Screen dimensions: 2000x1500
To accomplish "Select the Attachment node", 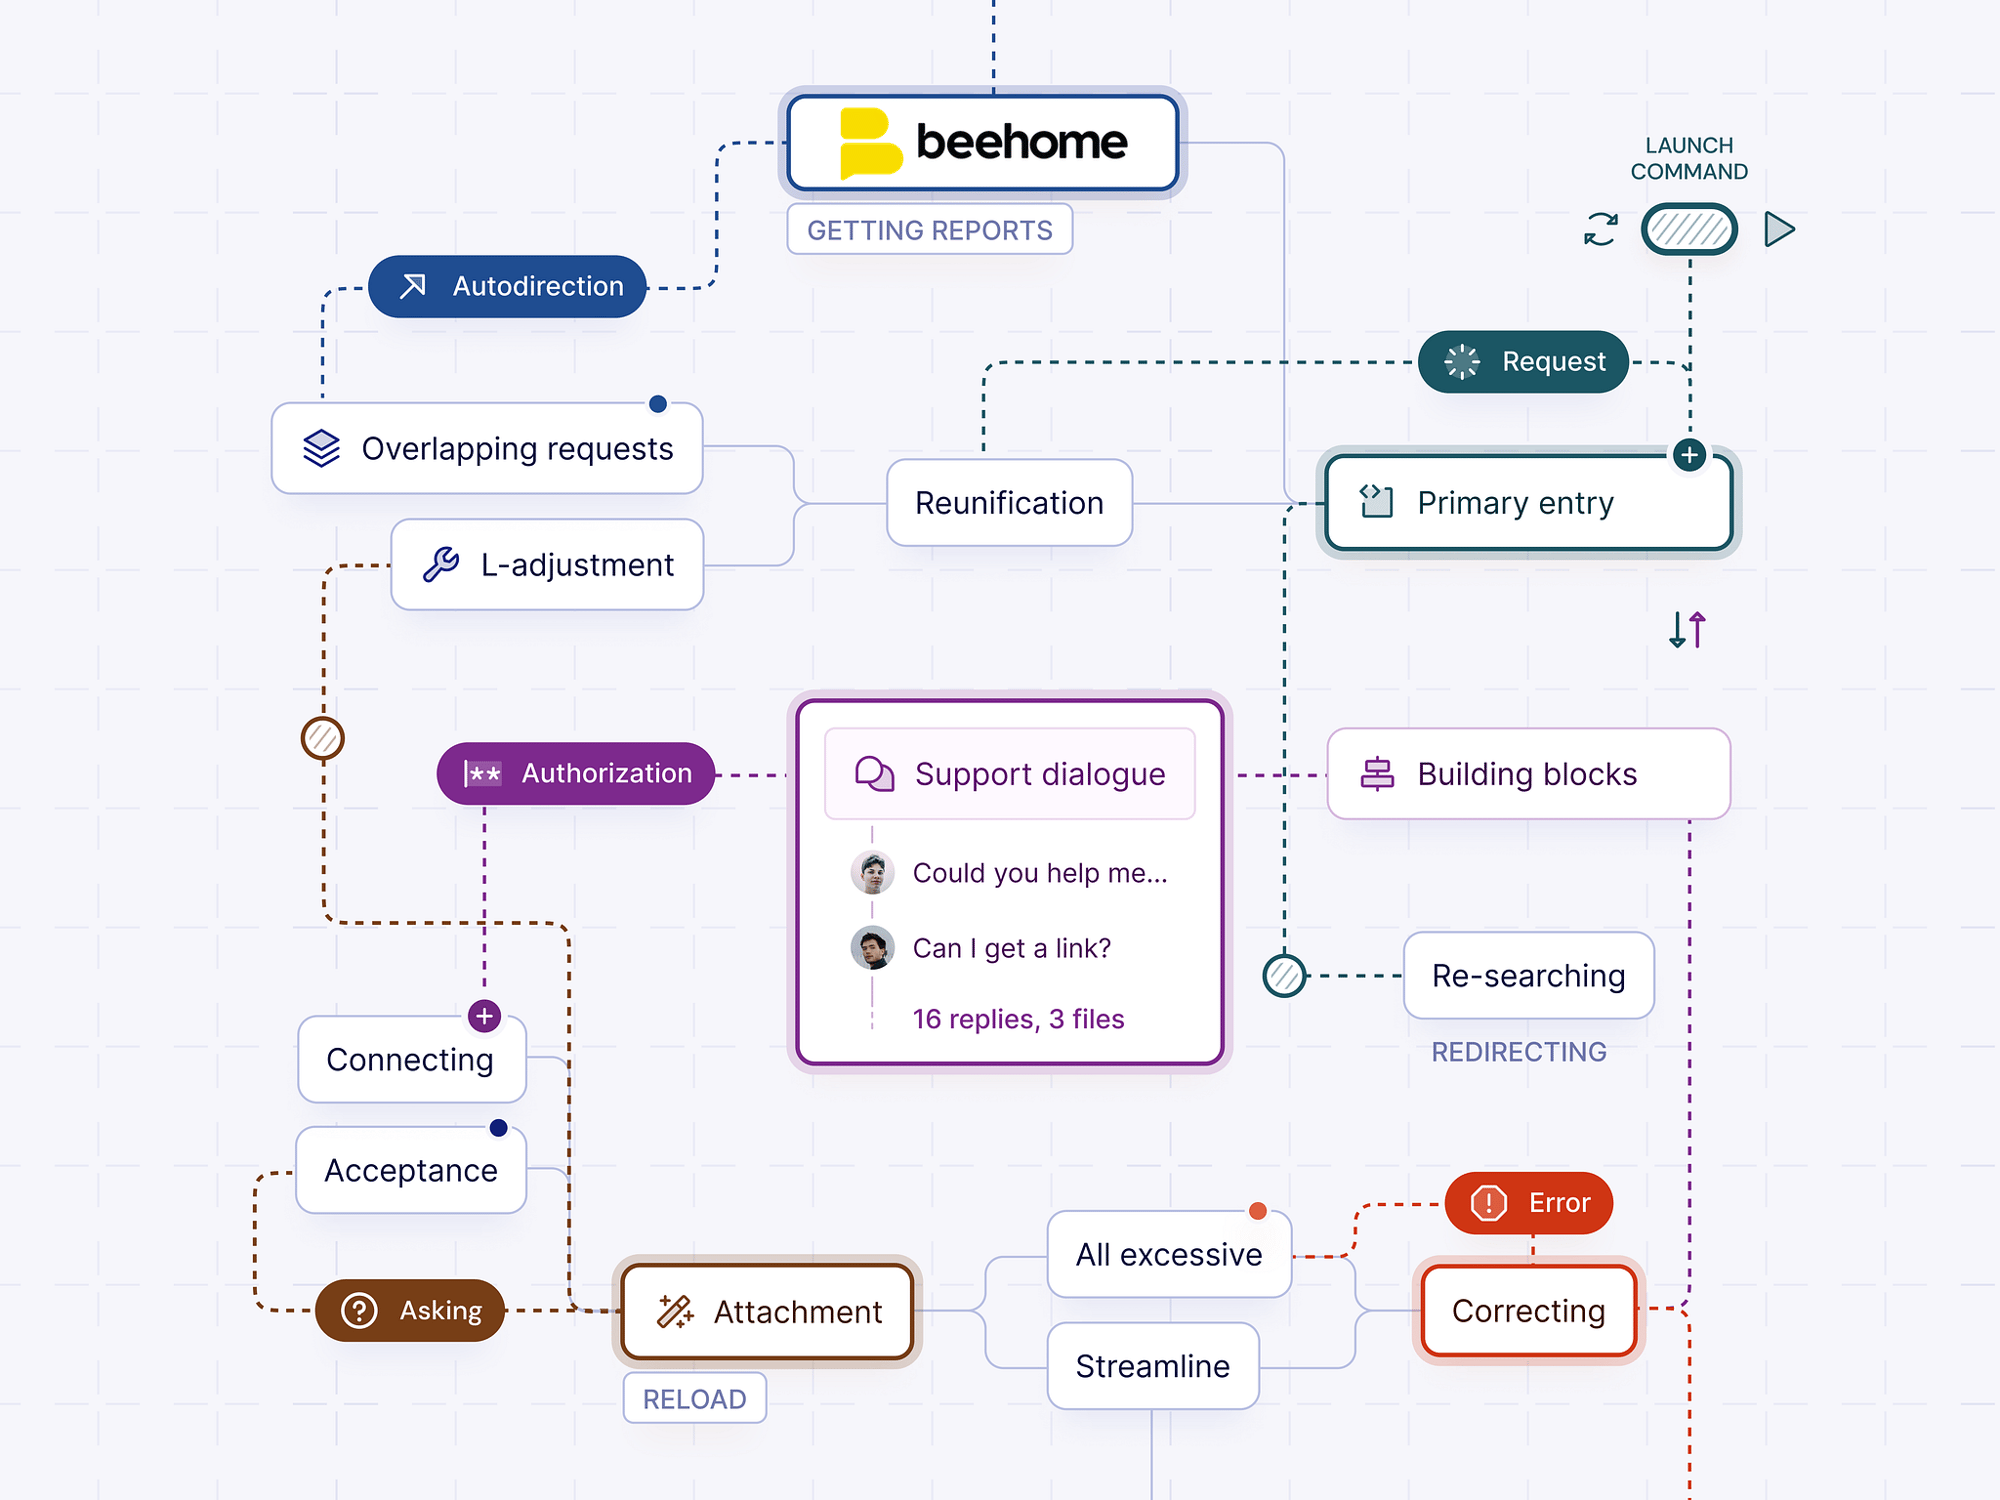I will [x=767, y=1312].
